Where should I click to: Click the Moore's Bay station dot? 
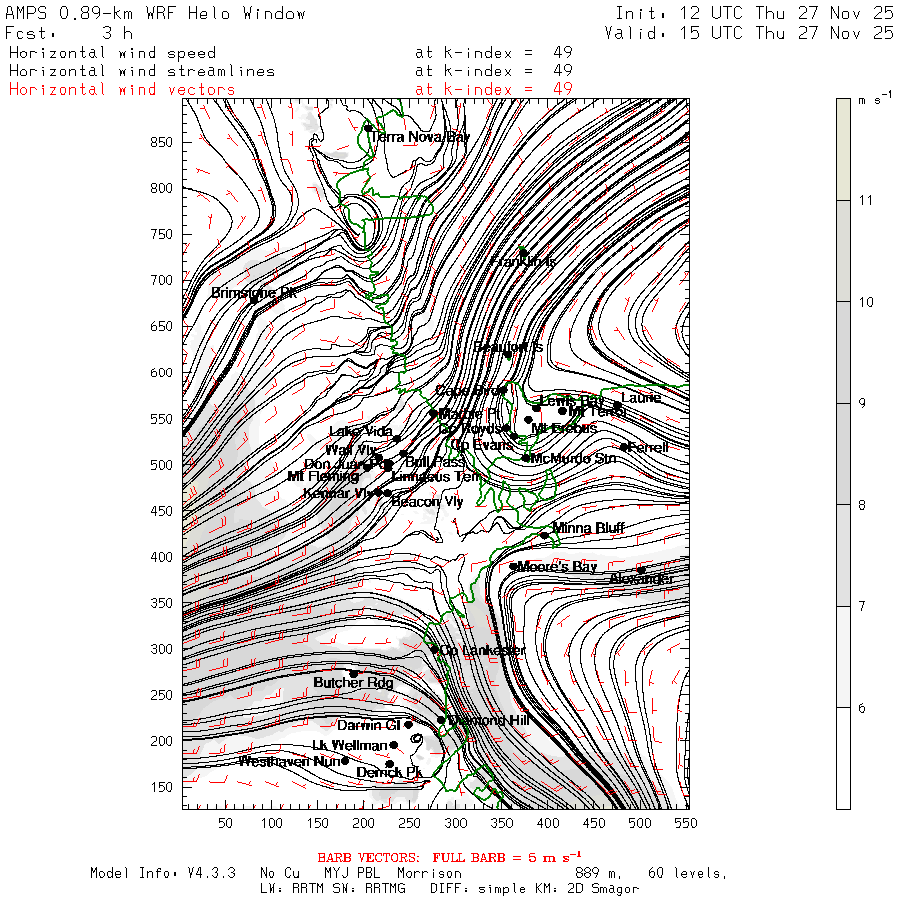(x=514, y=567)
